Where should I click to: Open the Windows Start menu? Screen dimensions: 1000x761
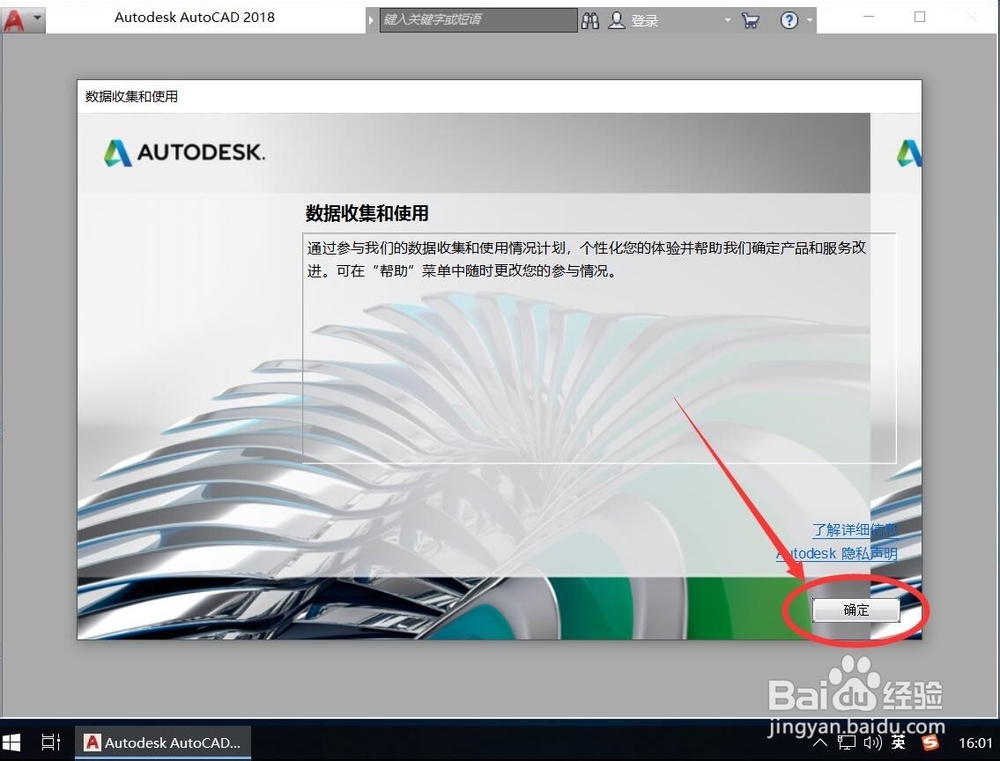tap(12, 742)
